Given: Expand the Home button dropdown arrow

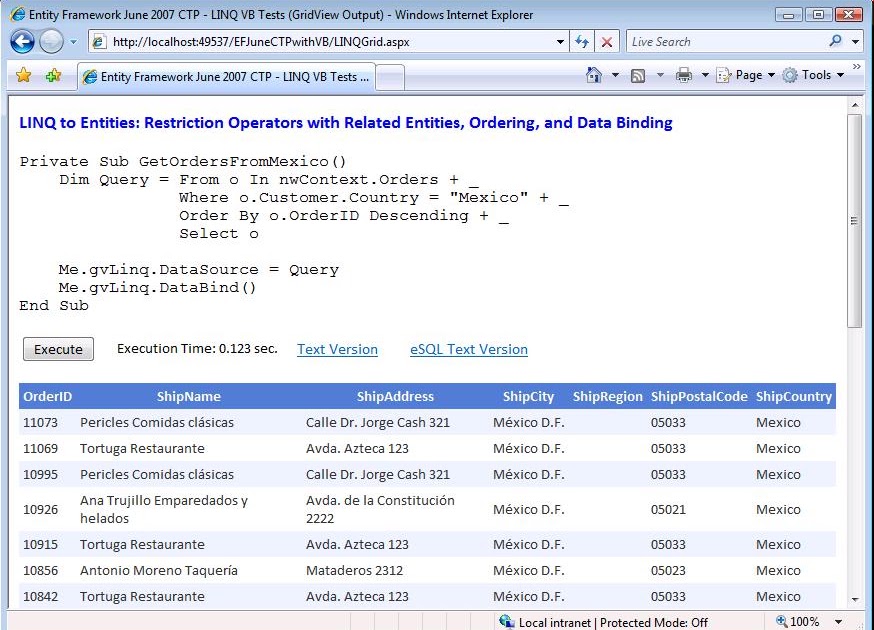Looking at the screenshot, I should [615, 75].
